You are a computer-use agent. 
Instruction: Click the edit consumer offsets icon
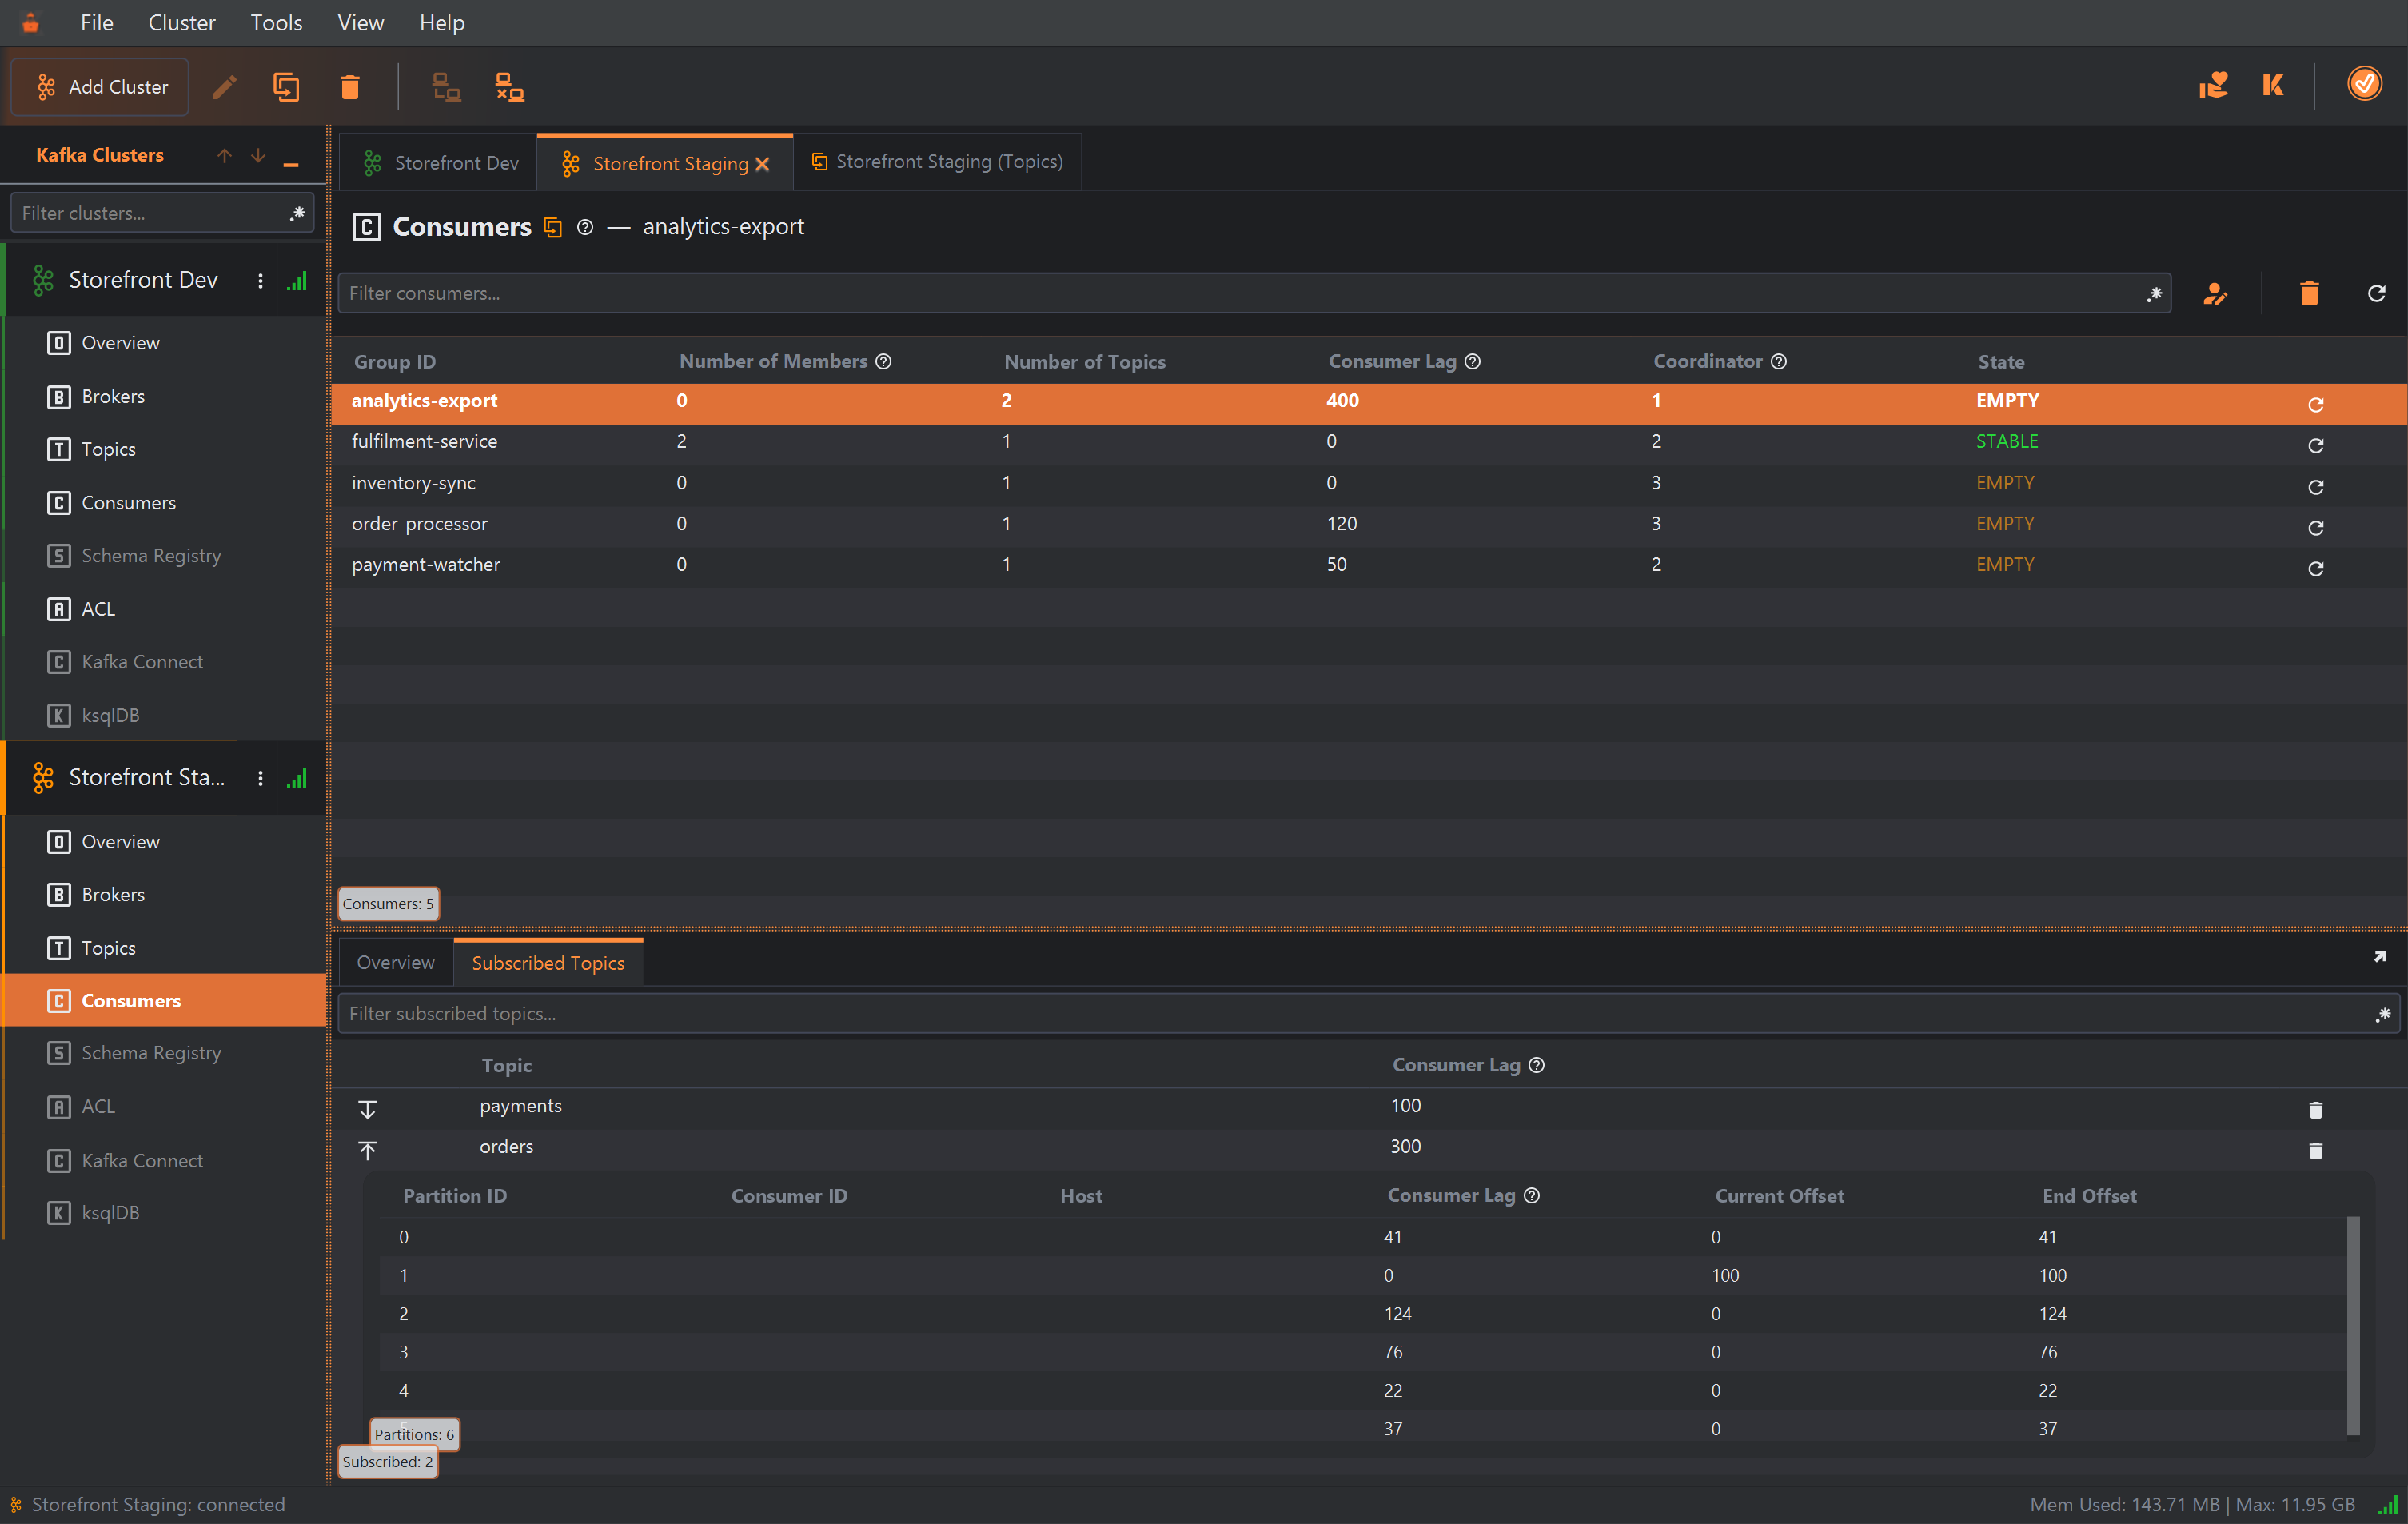coord(2215,294)
